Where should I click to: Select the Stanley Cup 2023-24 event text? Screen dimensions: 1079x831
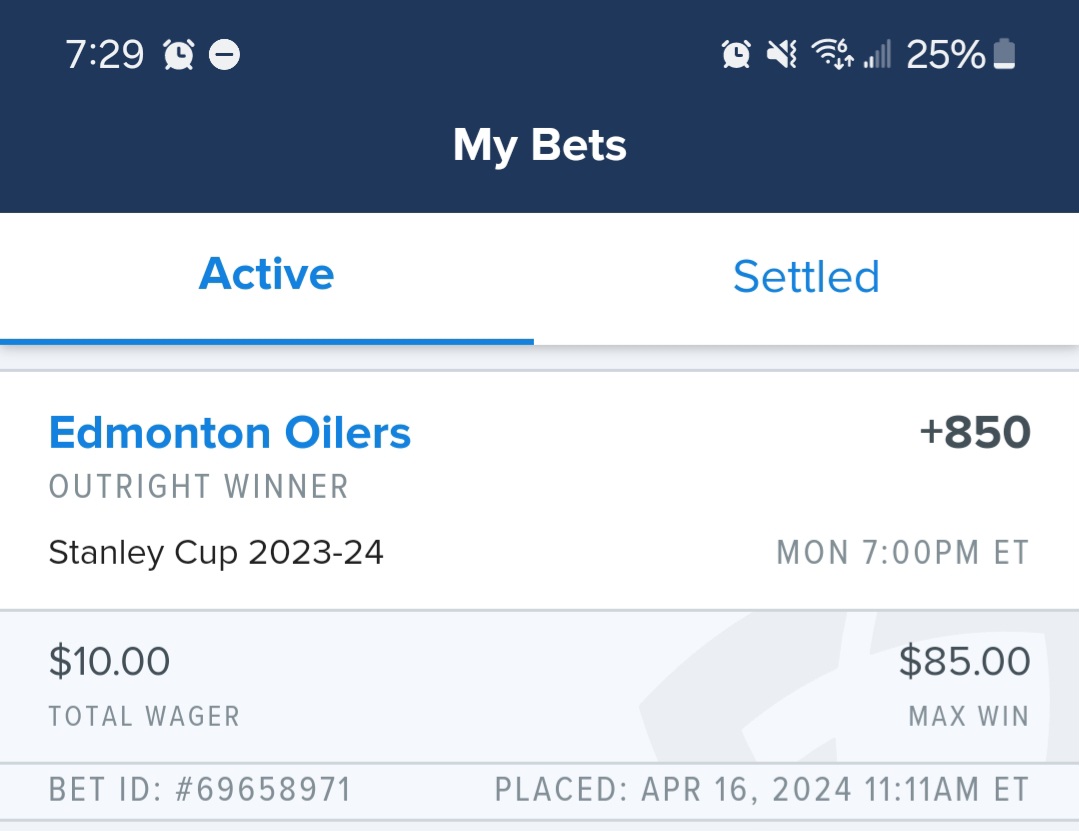click(216, 552)
